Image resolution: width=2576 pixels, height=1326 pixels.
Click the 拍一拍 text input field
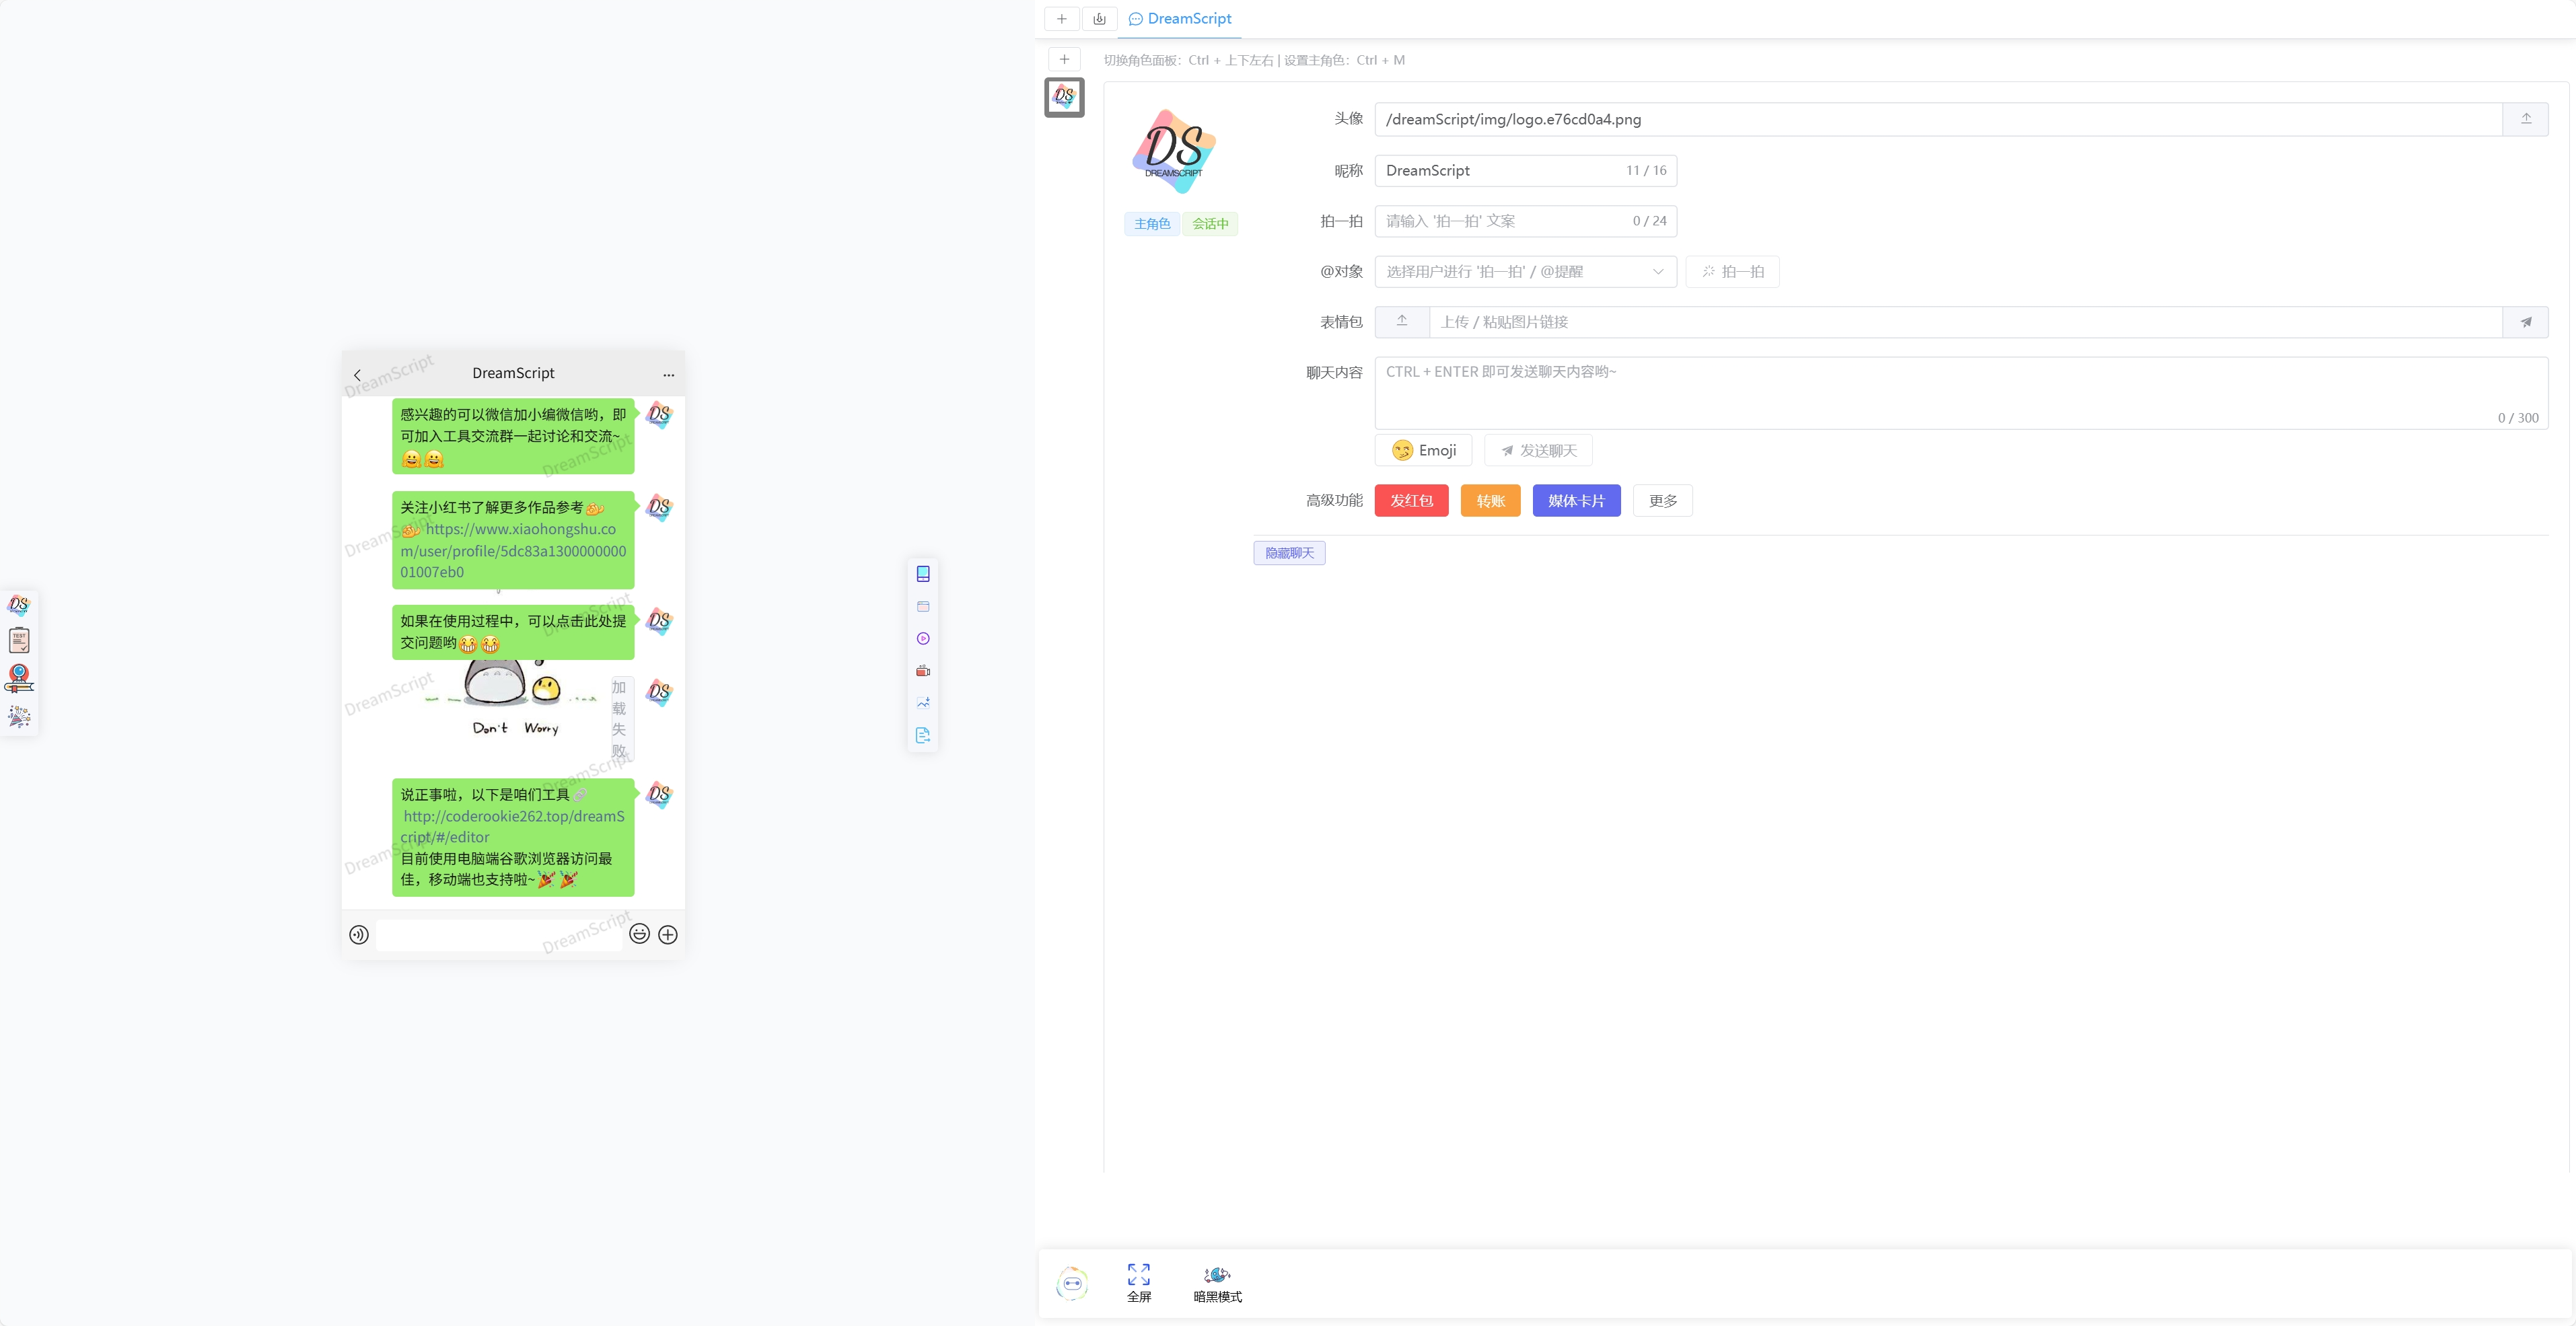1526,221
